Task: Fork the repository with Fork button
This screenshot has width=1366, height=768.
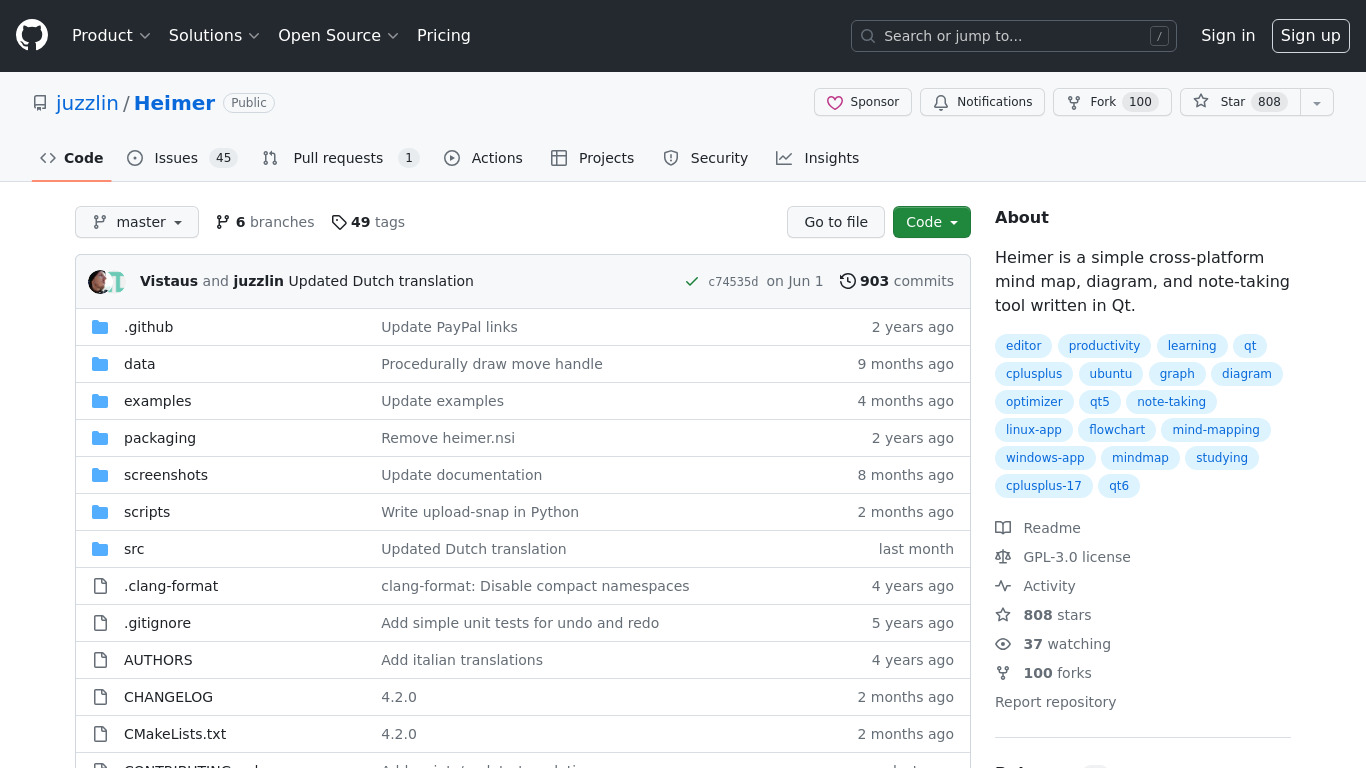Action: coord(1112,102)
